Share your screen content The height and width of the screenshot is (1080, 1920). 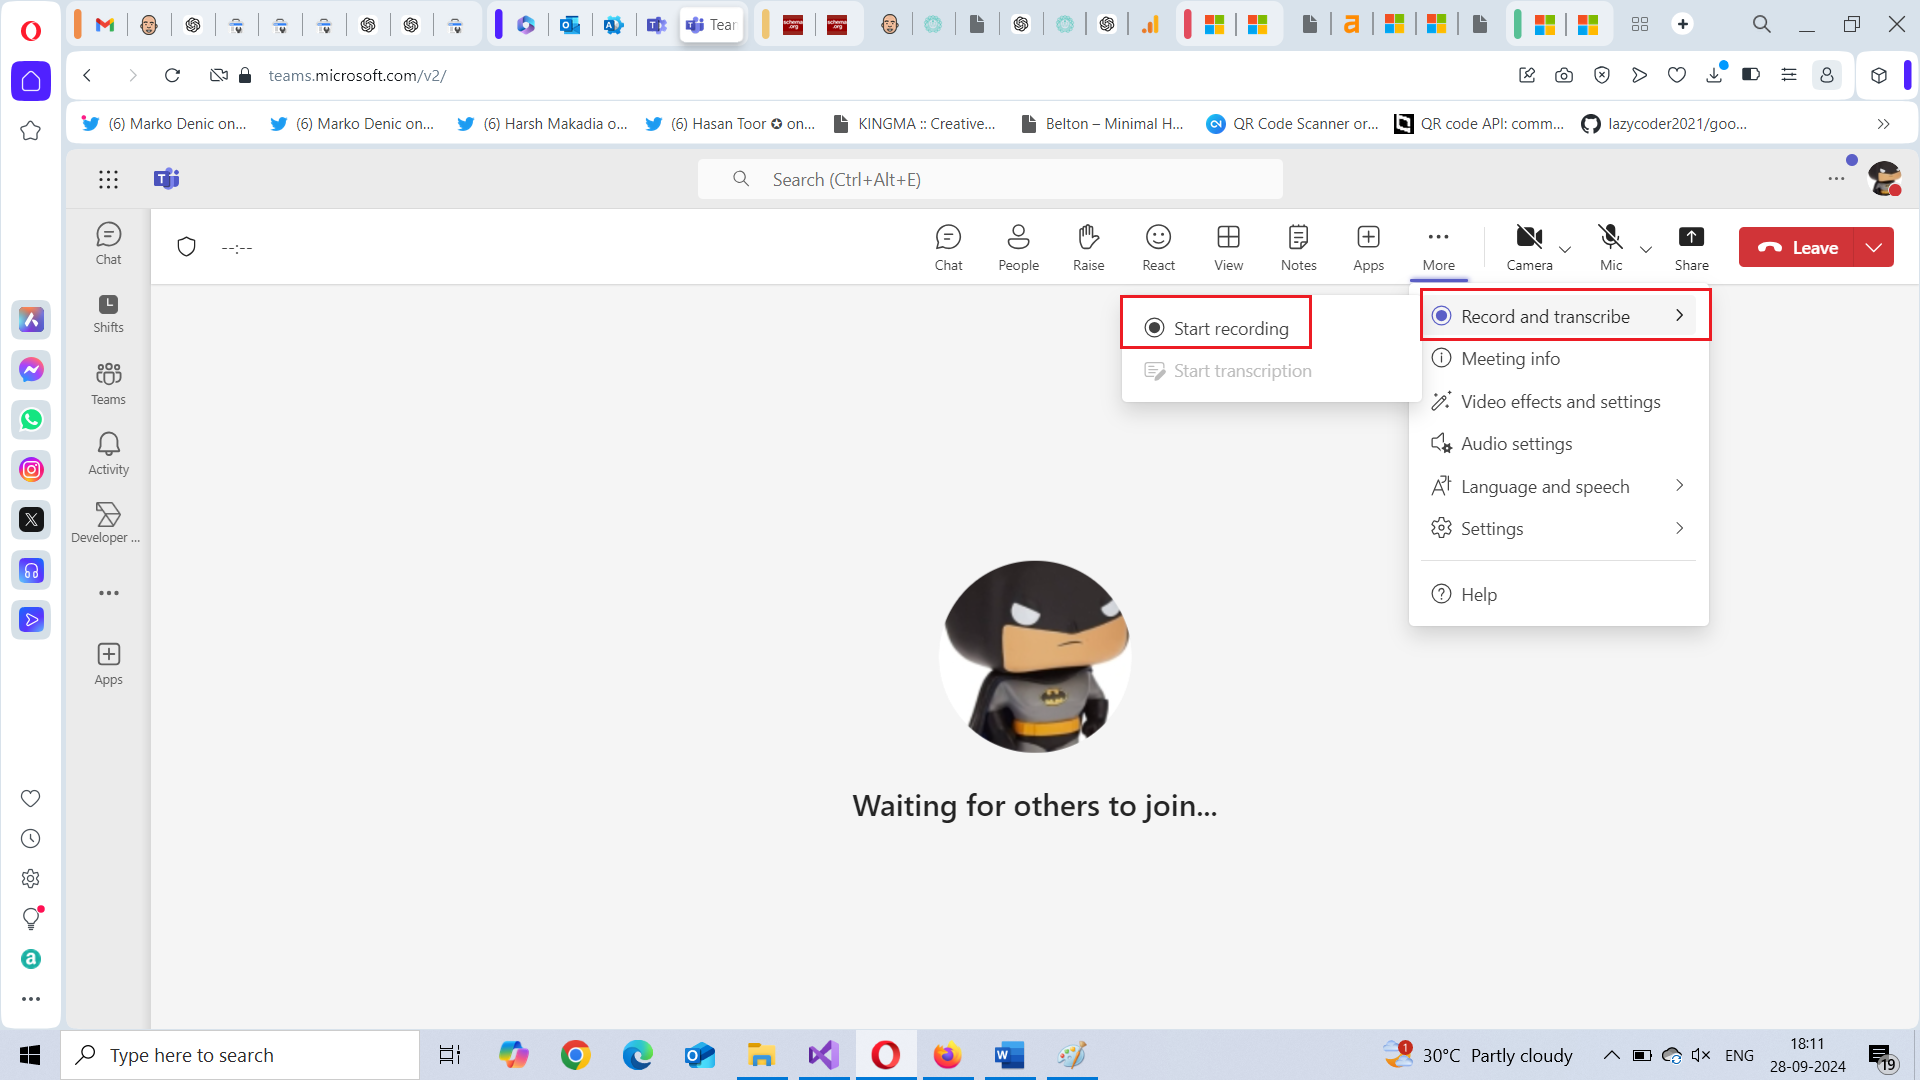pyautogui.click(x=1691, y=247)
